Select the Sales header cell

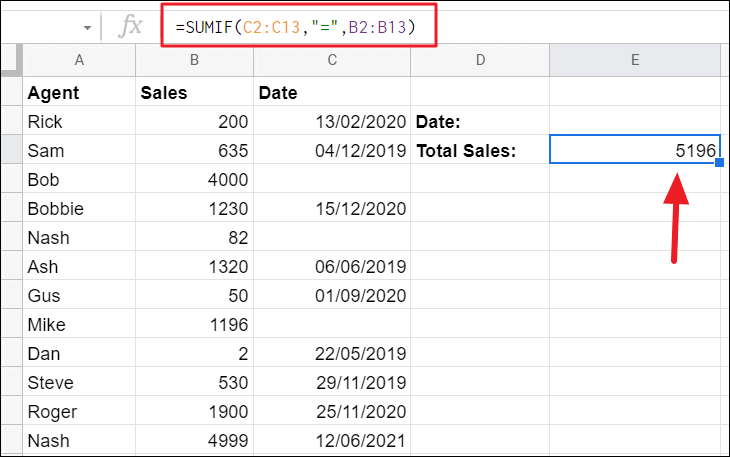tap(193, 93)
